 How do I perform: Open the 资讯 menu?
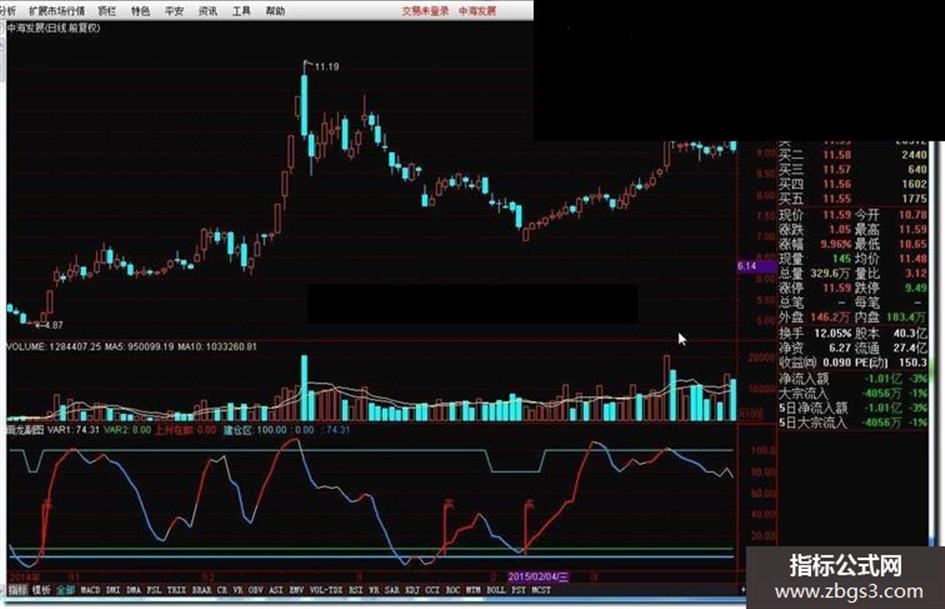pos(208,11)
